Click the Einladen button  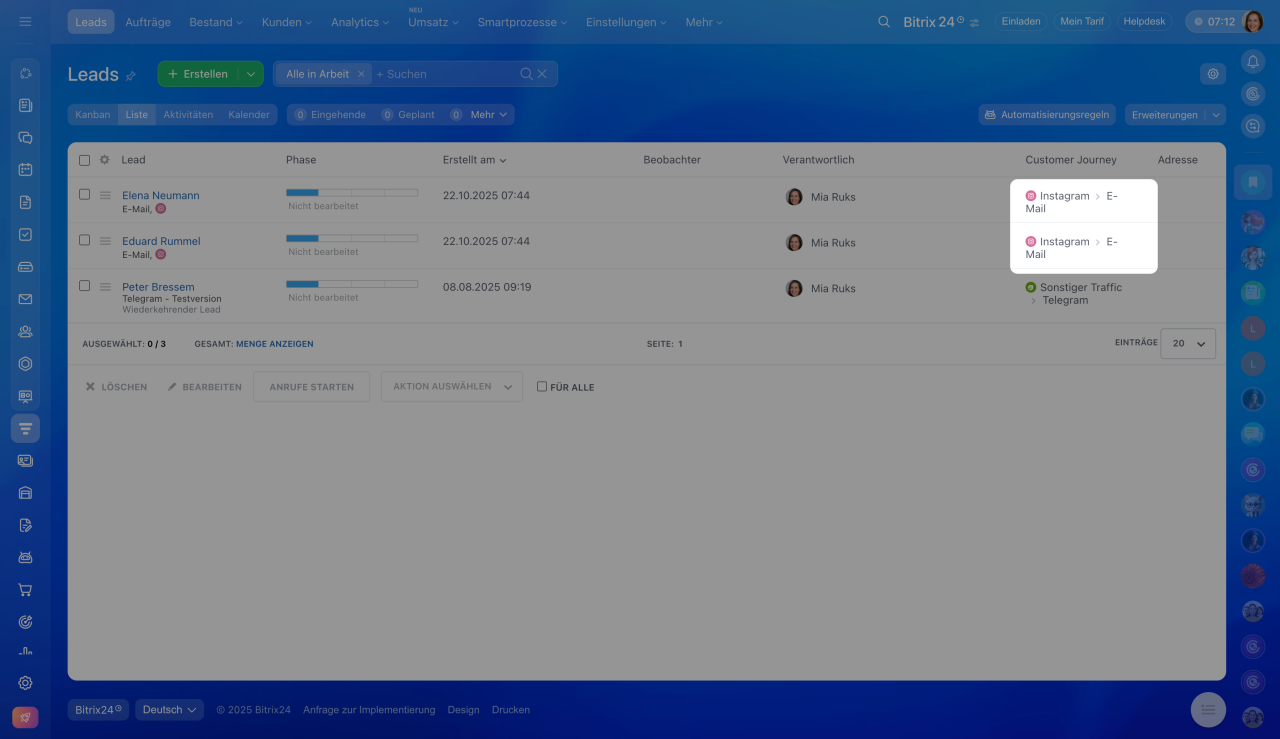(x=1021, y=21)
